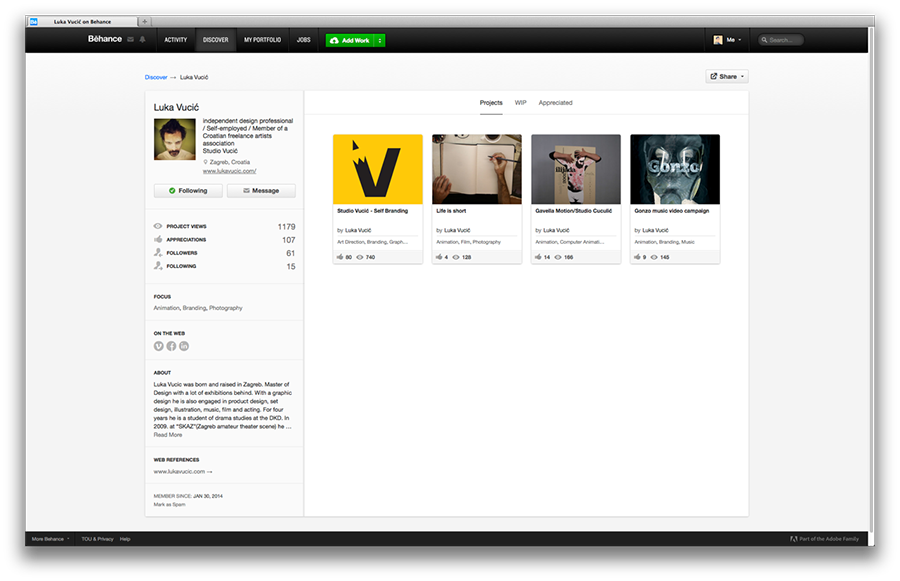Expand the Add Work dropdown arrow
This screenshot has width=900, height=581.
(x=379, y=40)
